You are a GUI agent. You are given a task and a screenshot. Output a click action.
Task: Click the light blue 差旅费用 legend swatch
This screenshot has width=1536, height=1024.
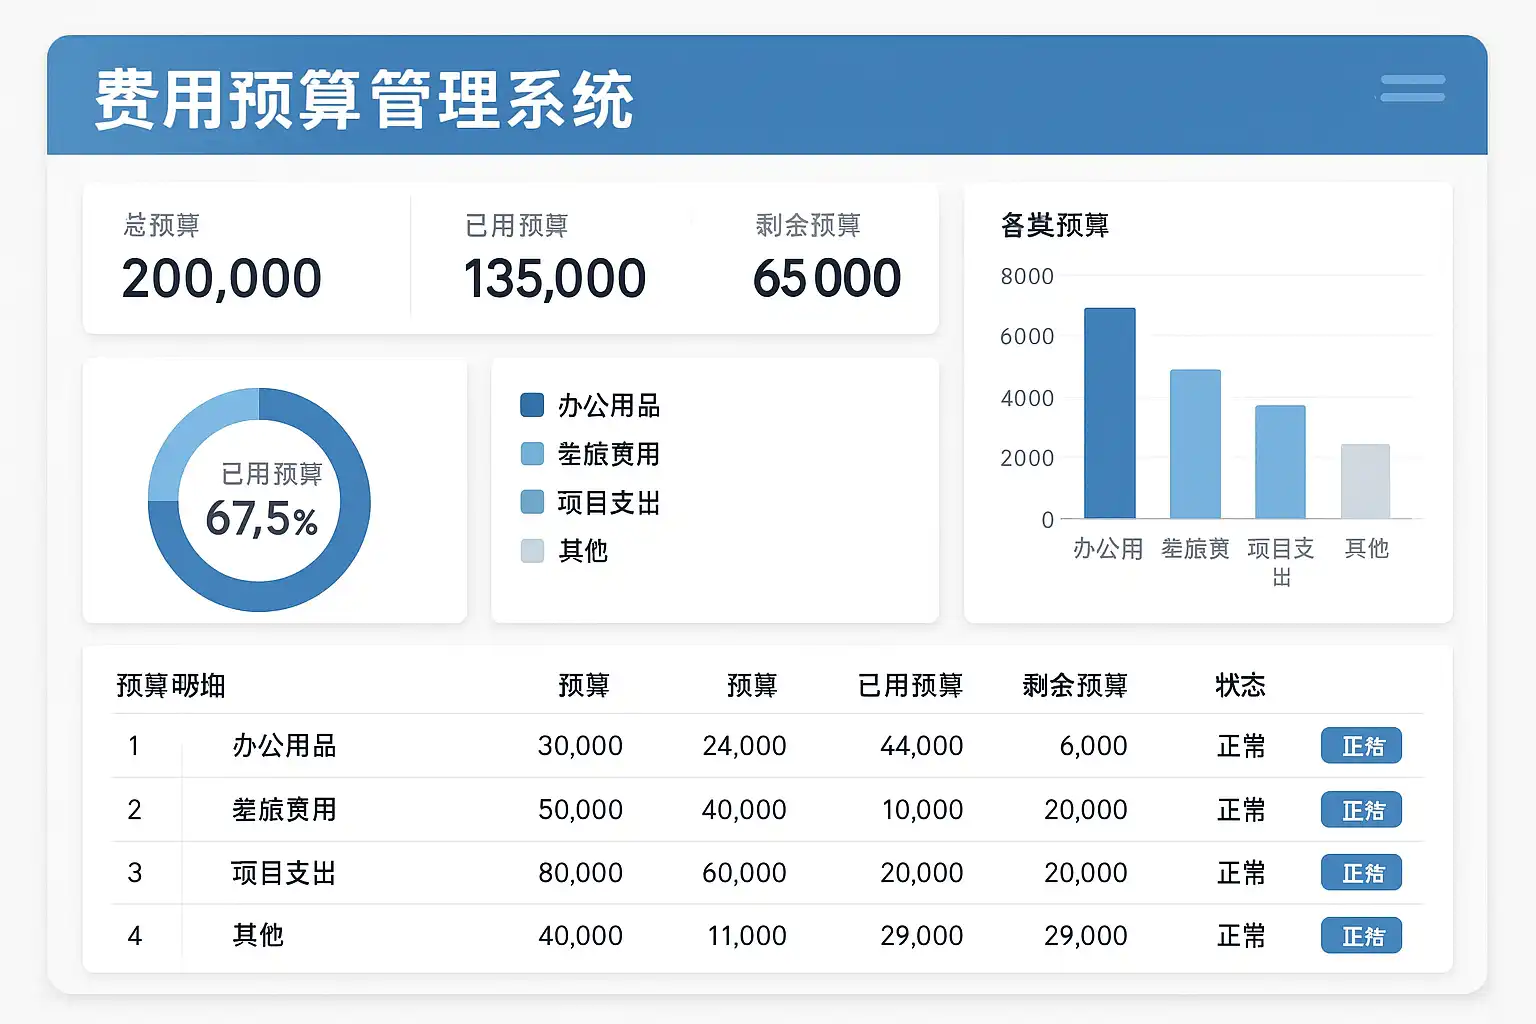[532, 454]
